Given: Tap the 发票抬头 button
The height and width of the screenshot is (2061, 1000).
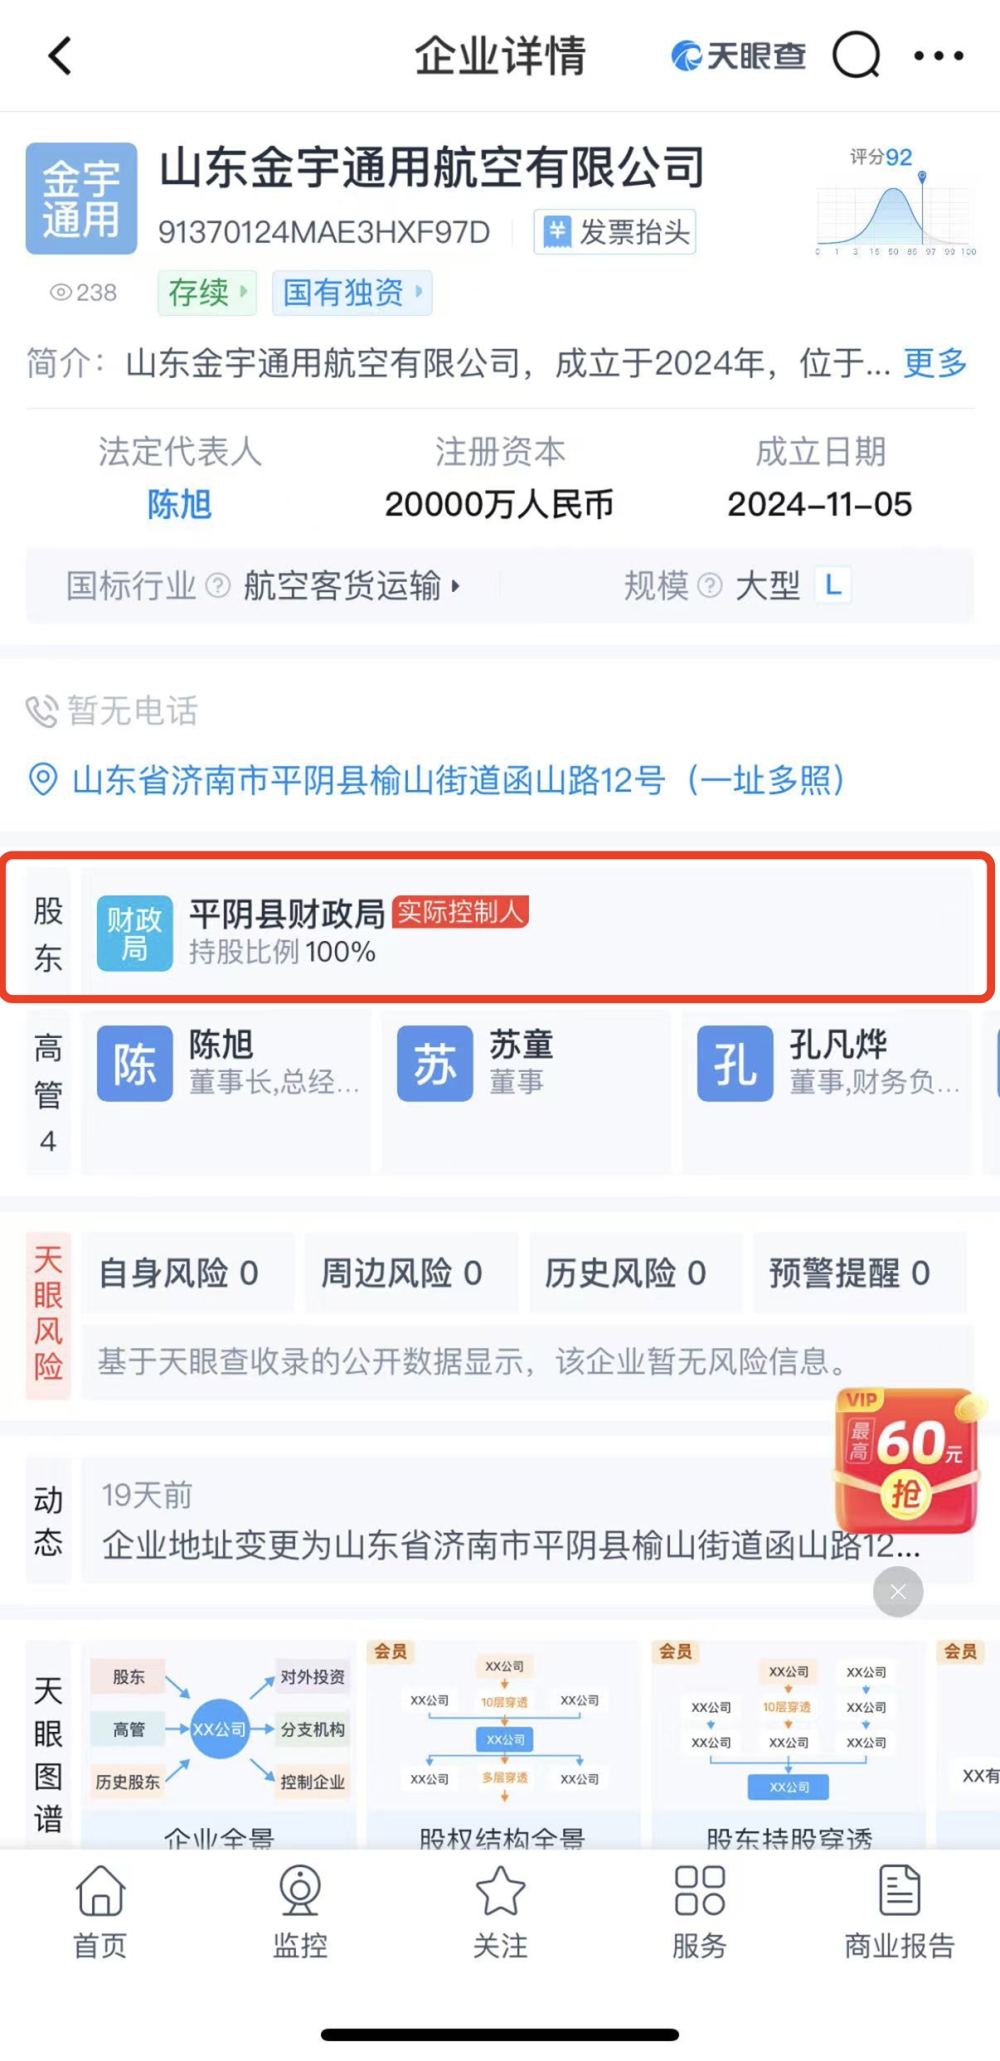Looking at the screenshot, I should pos(613,231).
